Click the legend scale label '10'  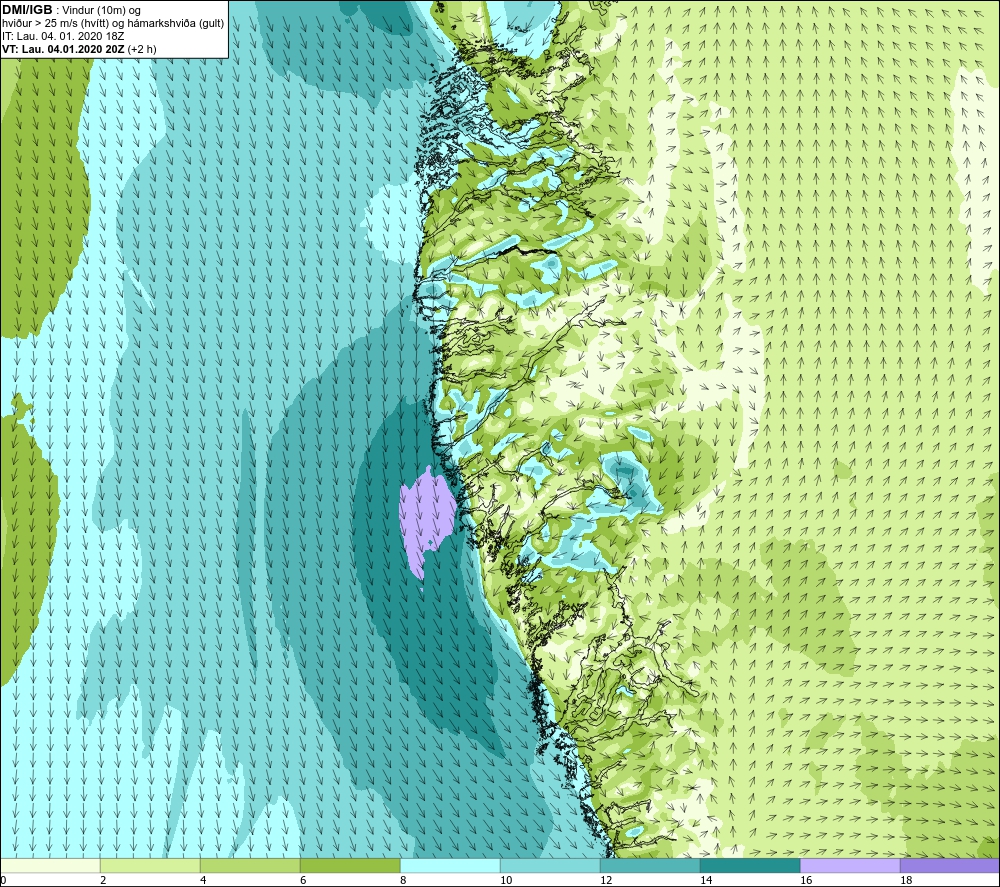click(x=506, y=881)
